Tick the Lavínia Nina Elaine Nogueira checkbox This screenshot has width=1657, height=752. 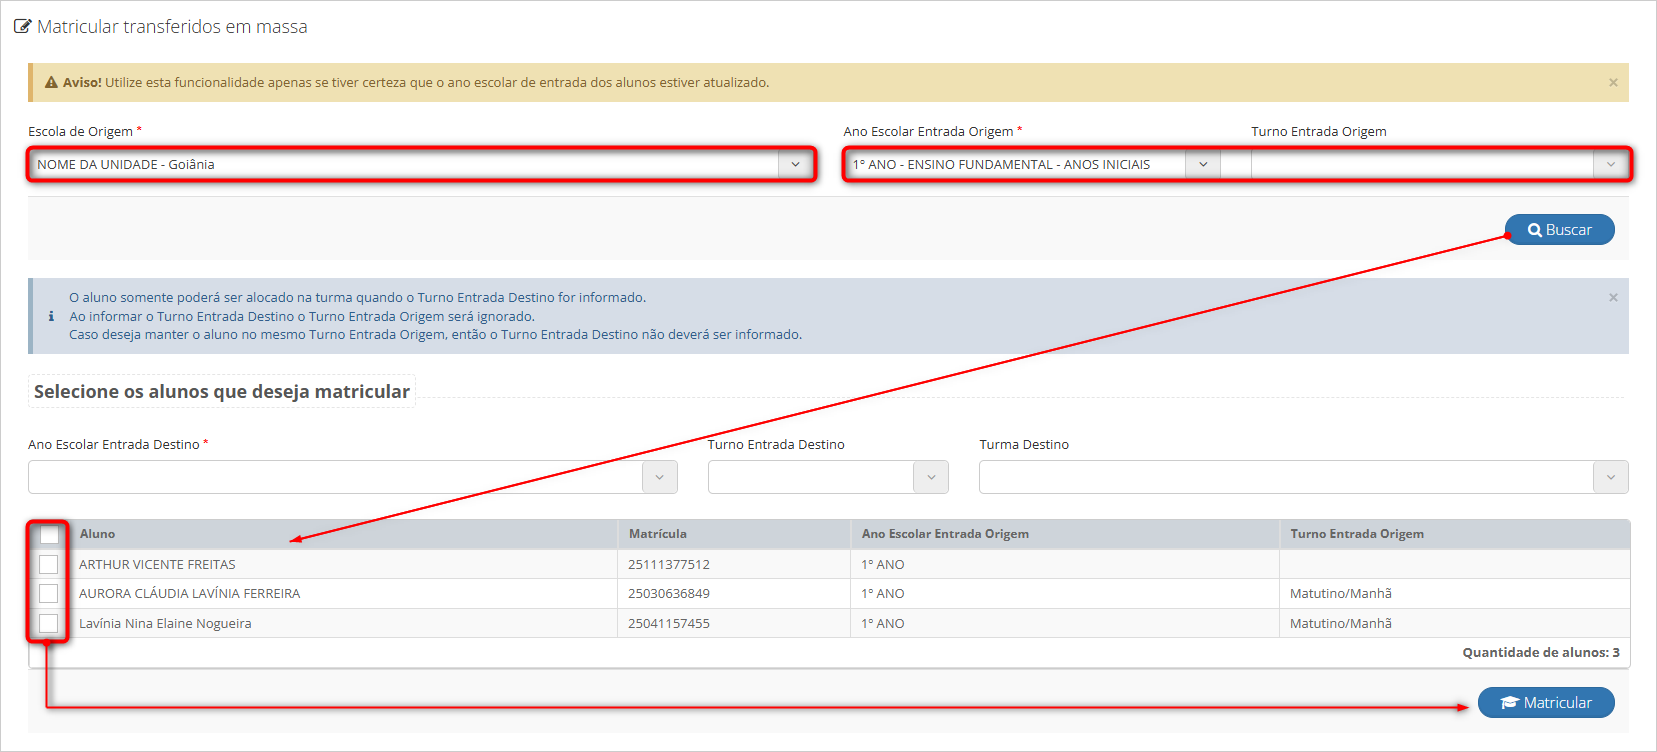[x=48, y=624]
